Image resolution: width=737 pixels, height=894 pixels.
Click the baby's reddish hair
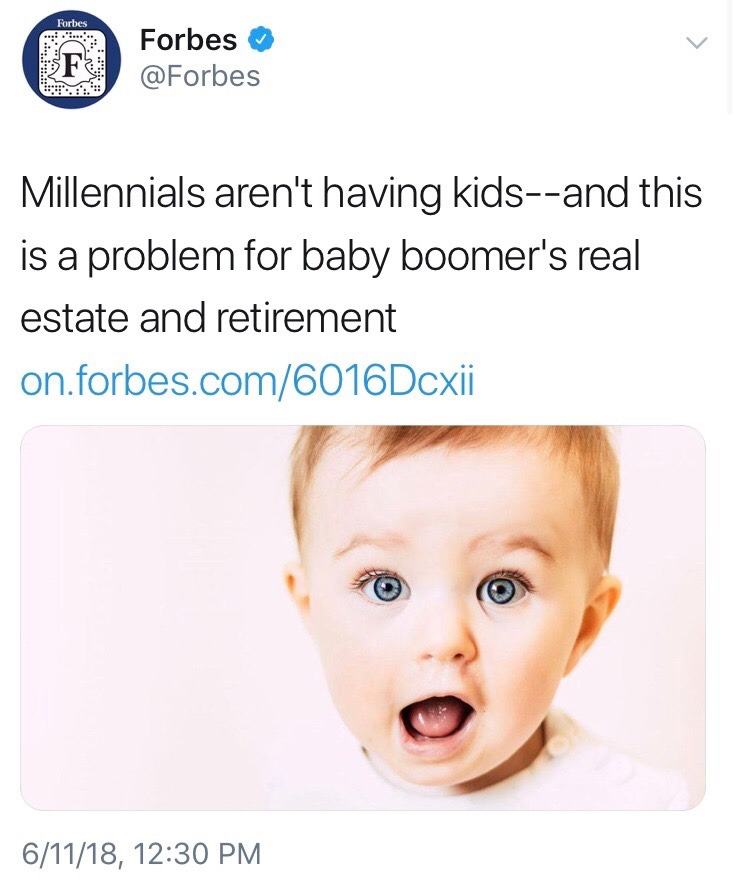click(450, 462)
